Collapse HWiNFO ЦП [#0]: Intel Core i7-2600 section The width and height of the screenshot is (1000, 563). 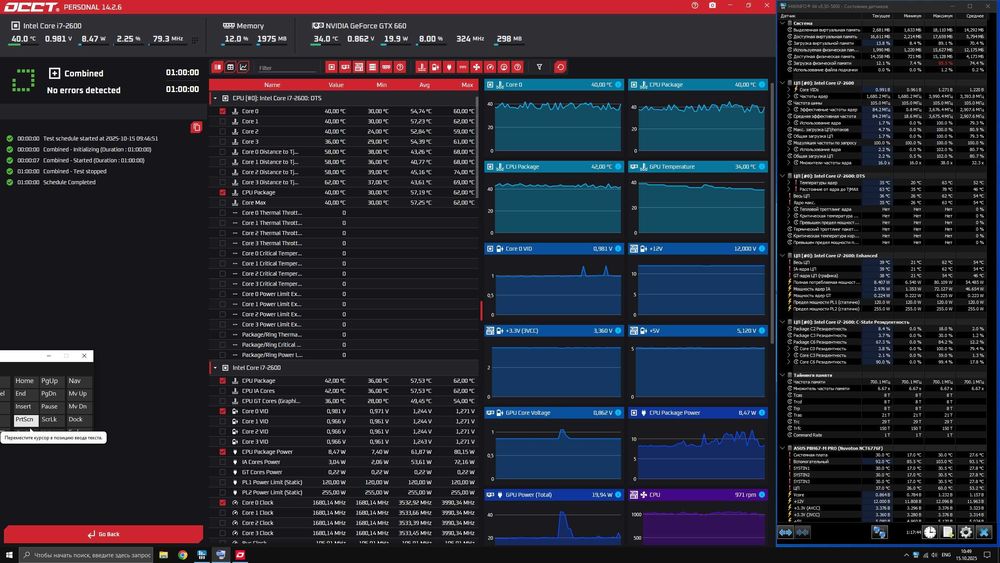tap(783, 83)
